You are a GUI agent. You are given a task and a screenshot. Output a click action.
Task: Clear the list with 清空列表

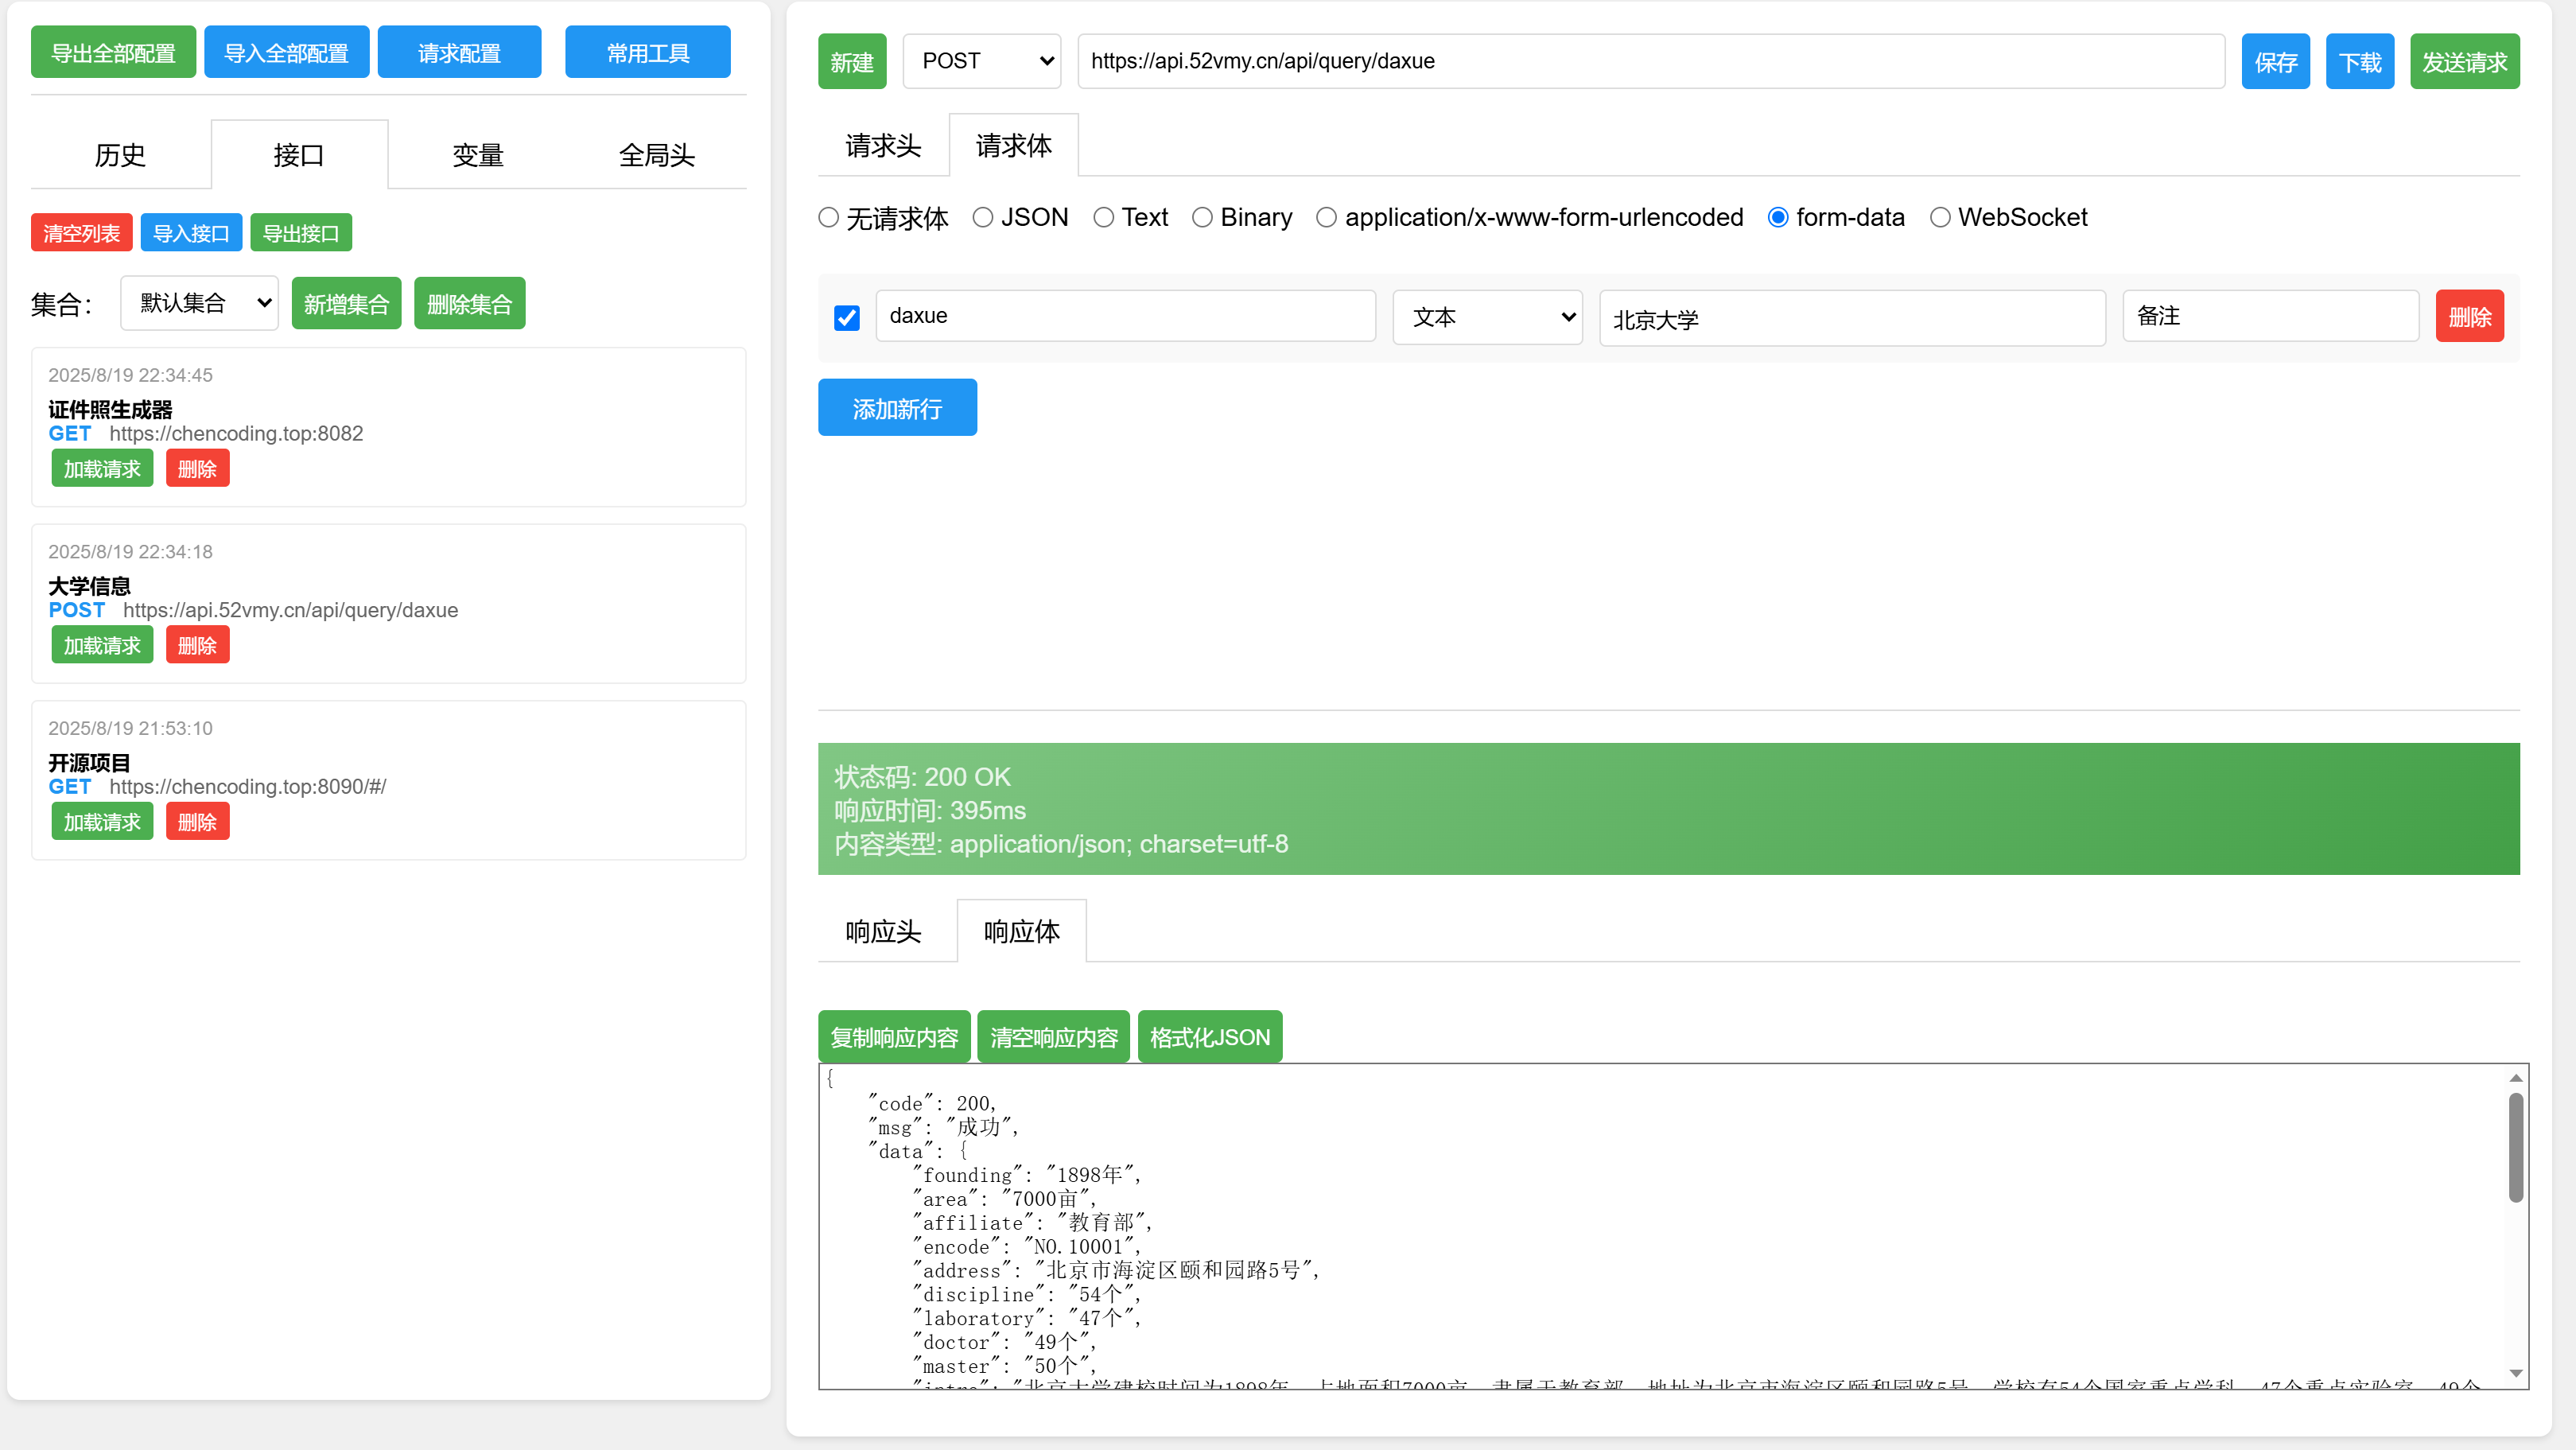click(81, 233)
